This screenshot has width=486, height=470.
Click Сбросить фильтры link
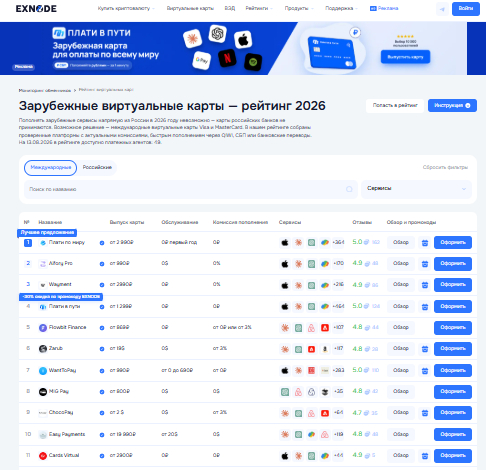(445, 167)
